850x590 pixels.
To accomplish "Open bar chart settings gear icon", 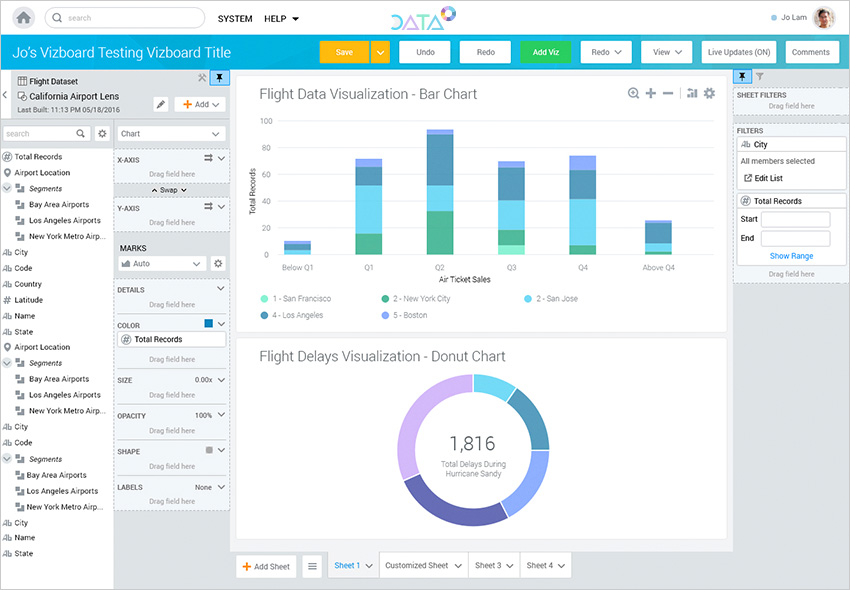I will (x=709, y=93).
